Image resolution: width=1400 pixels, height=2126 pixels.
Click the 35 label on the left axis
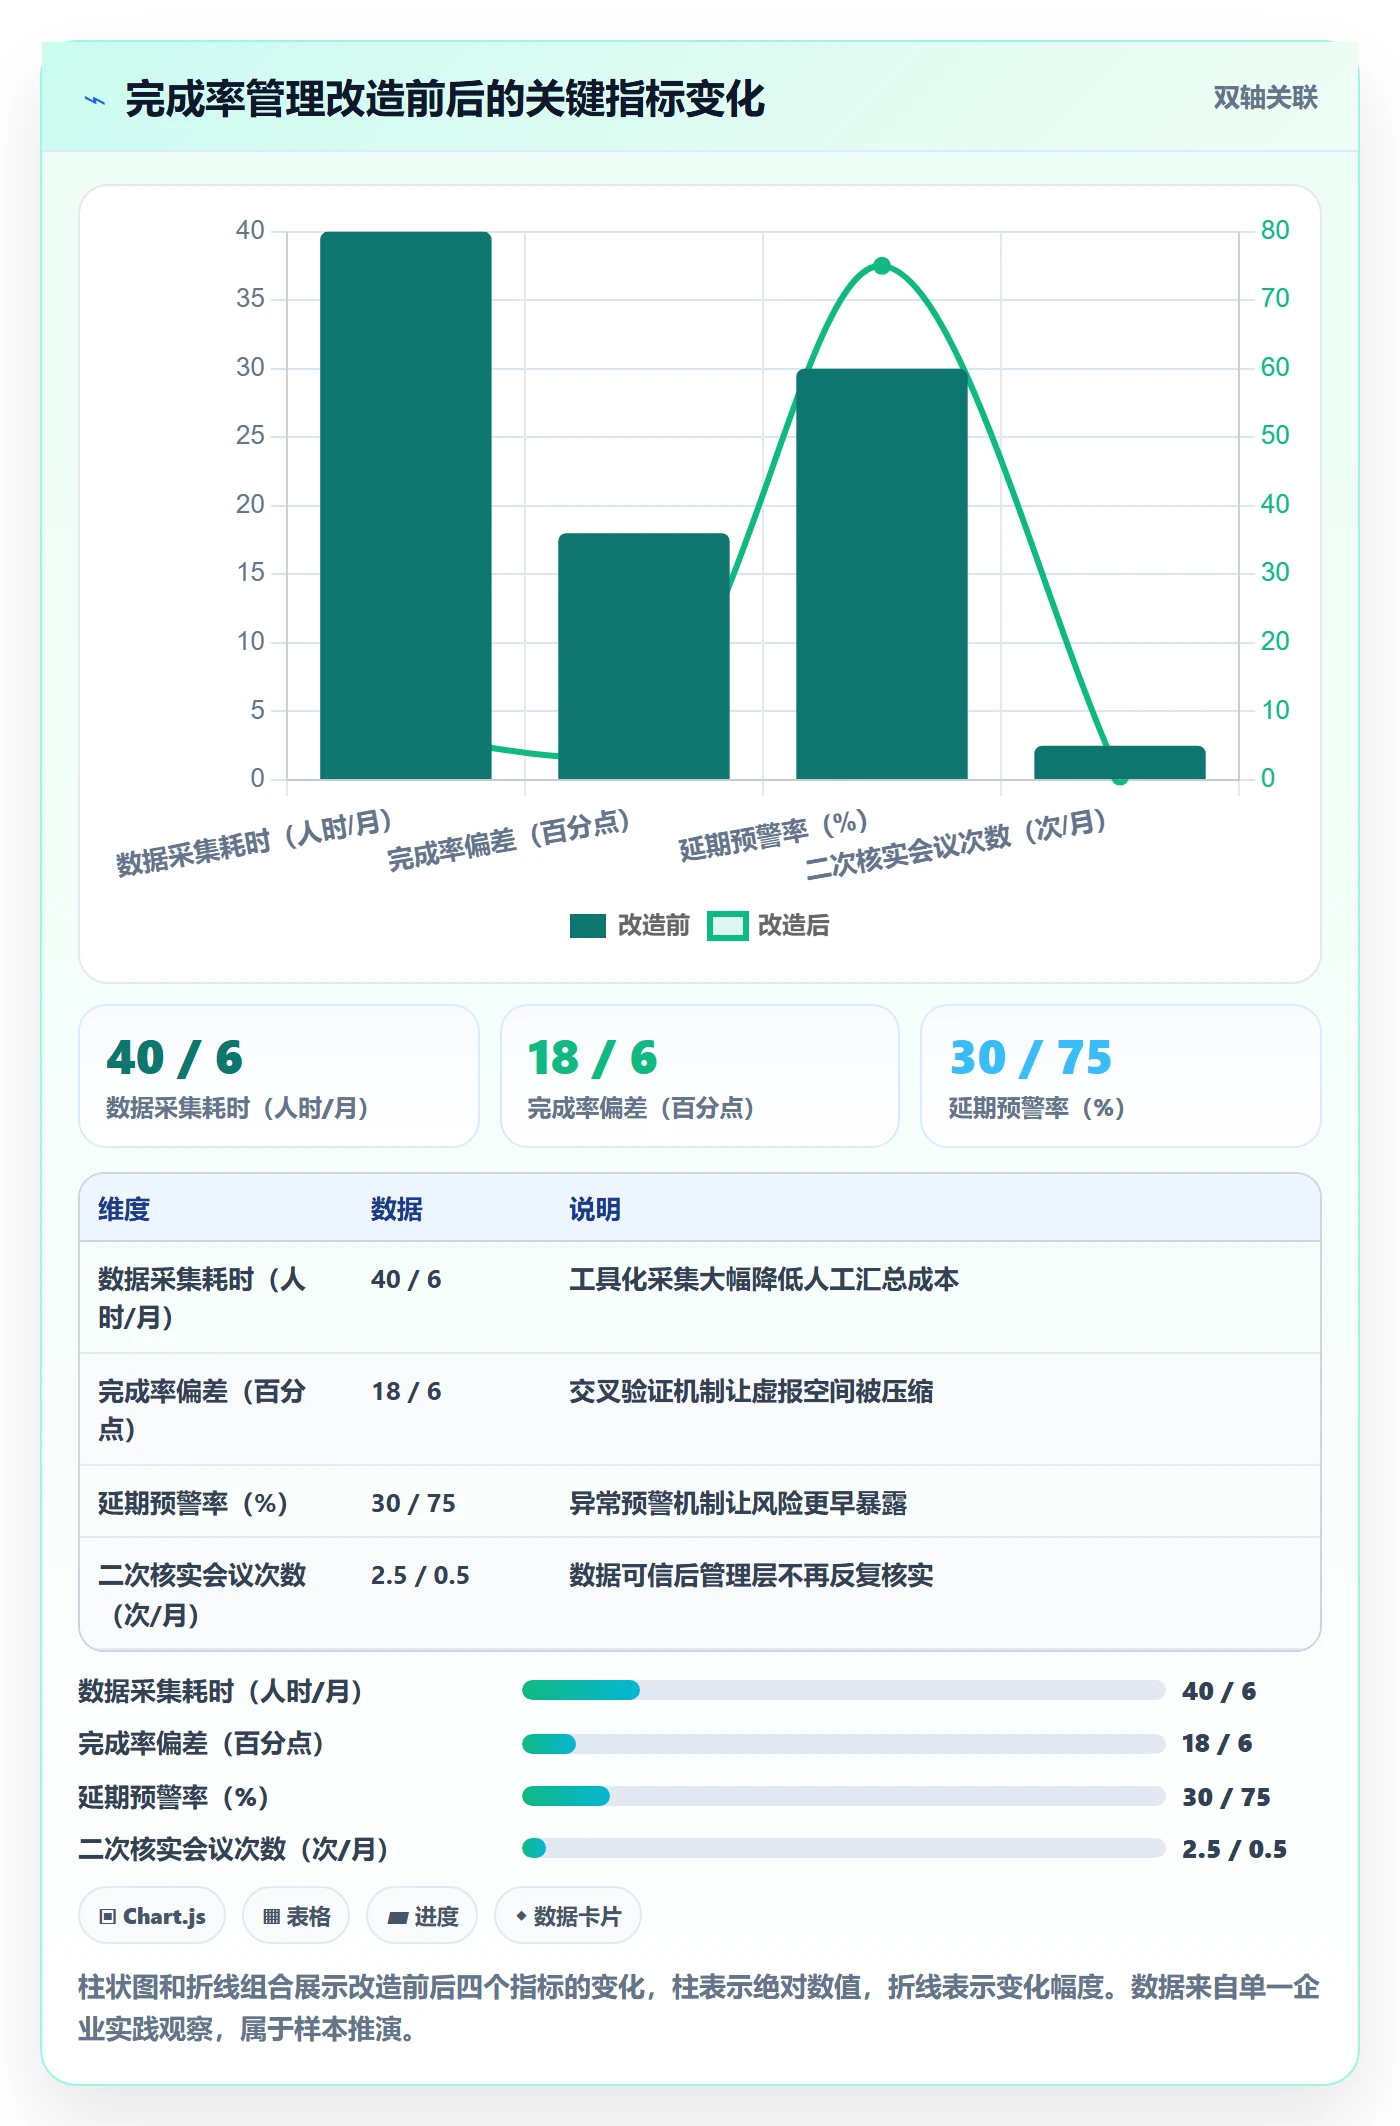click(x=250, y=298)
